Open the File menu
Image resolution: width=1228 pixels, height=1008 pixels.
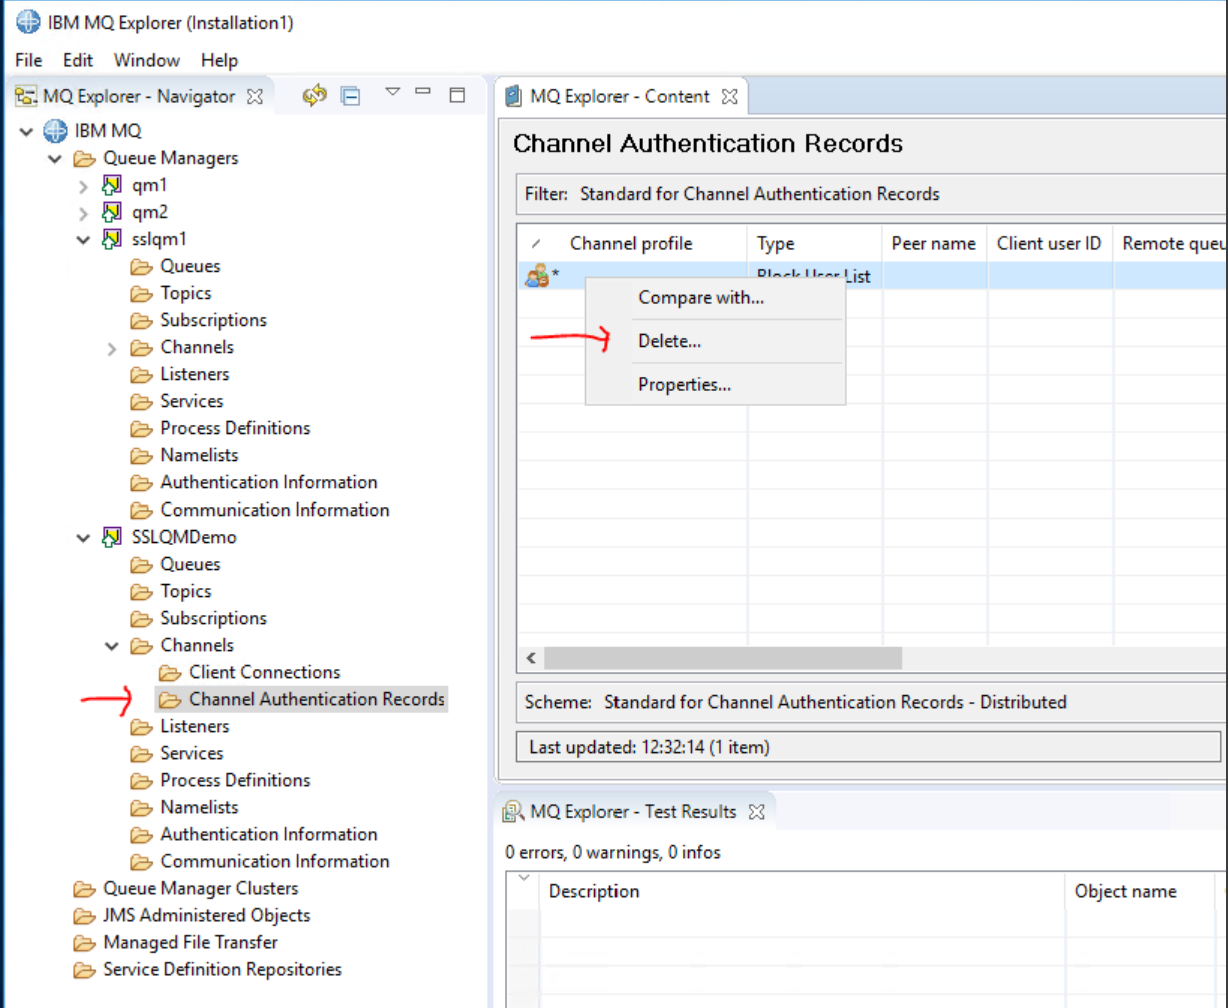point(29,60)
